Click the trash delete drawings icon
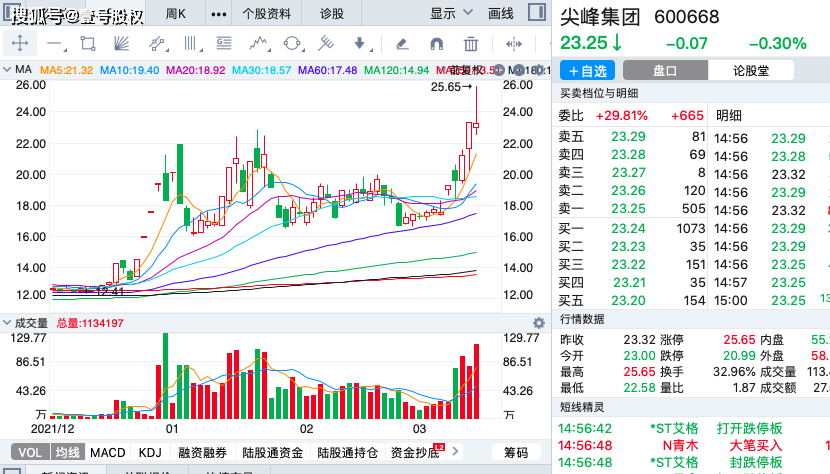 point(471,43)
